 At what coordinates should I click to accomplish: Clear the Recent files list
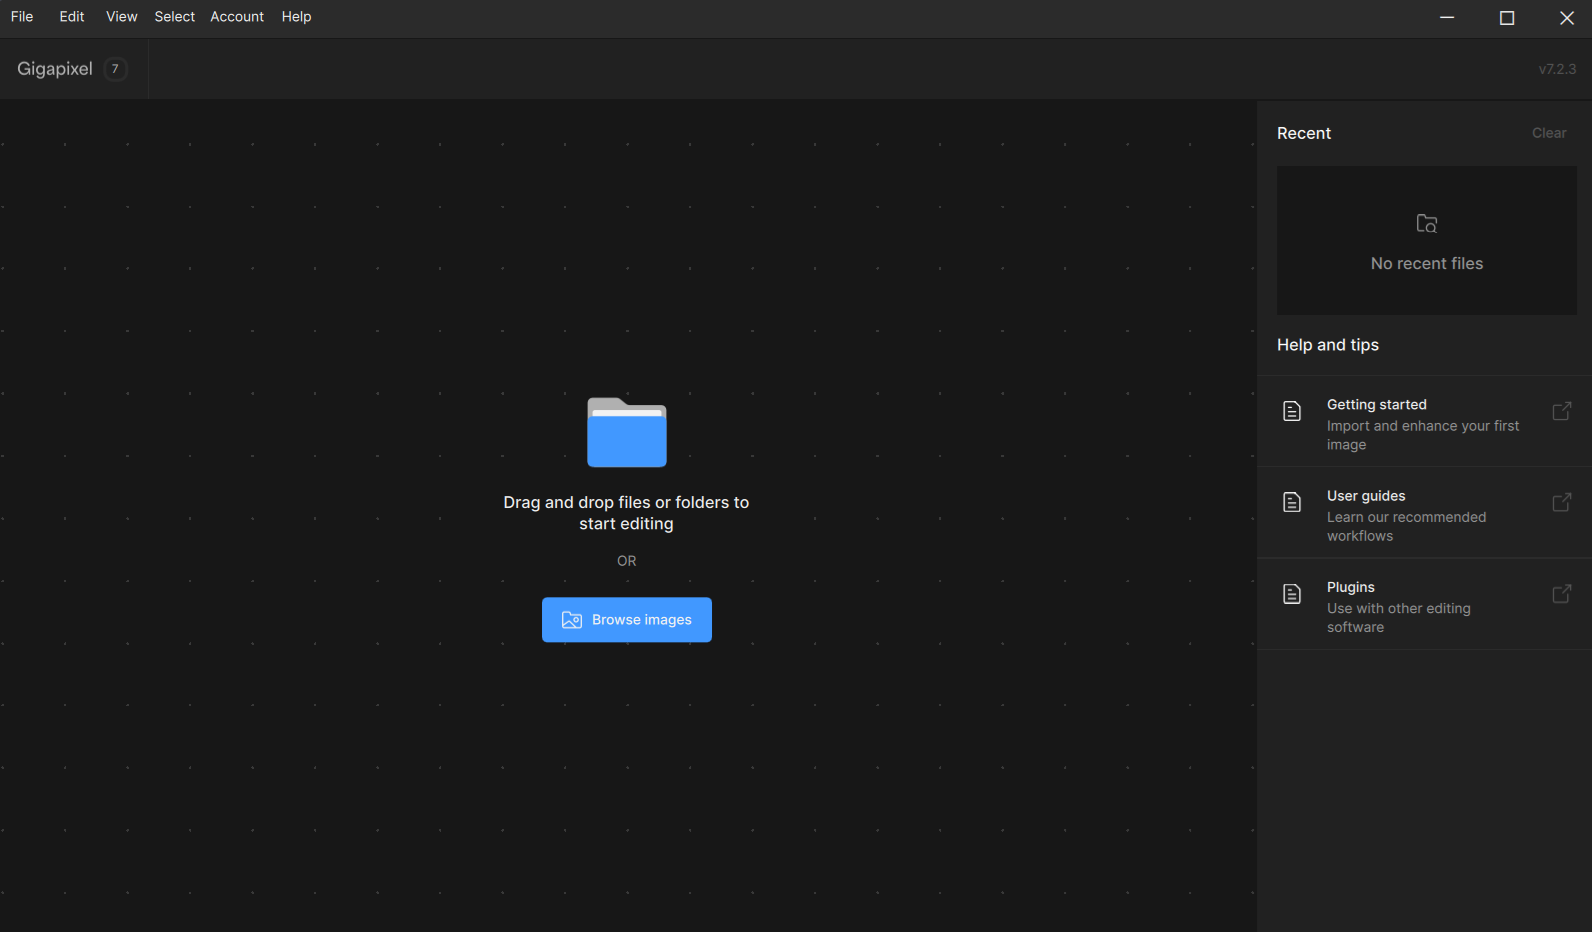click(x=1548, y=133)
